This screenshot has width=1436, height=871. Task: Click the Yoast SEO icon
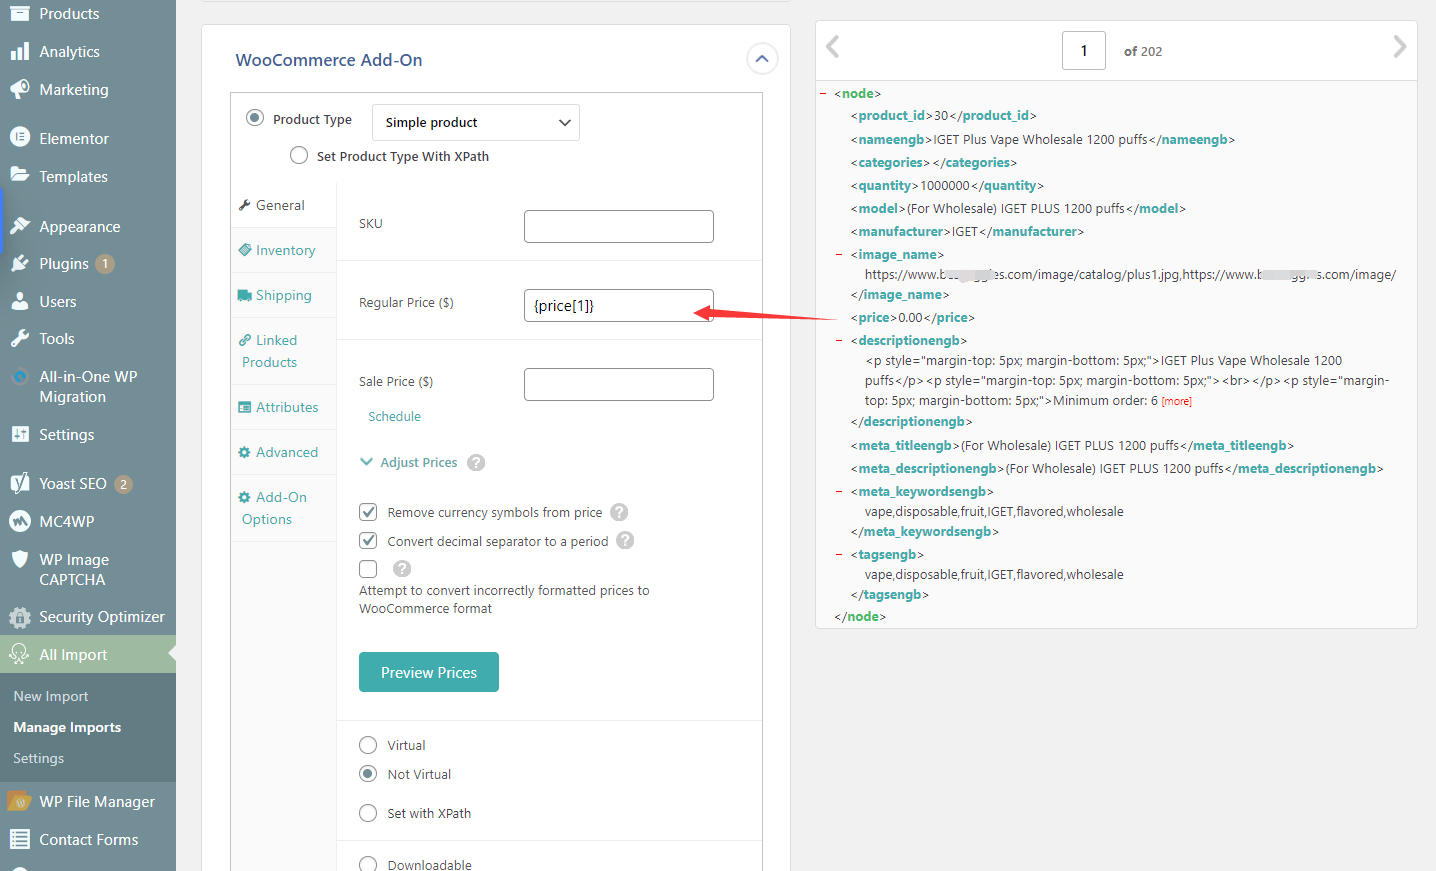click(x=19, y=483)
